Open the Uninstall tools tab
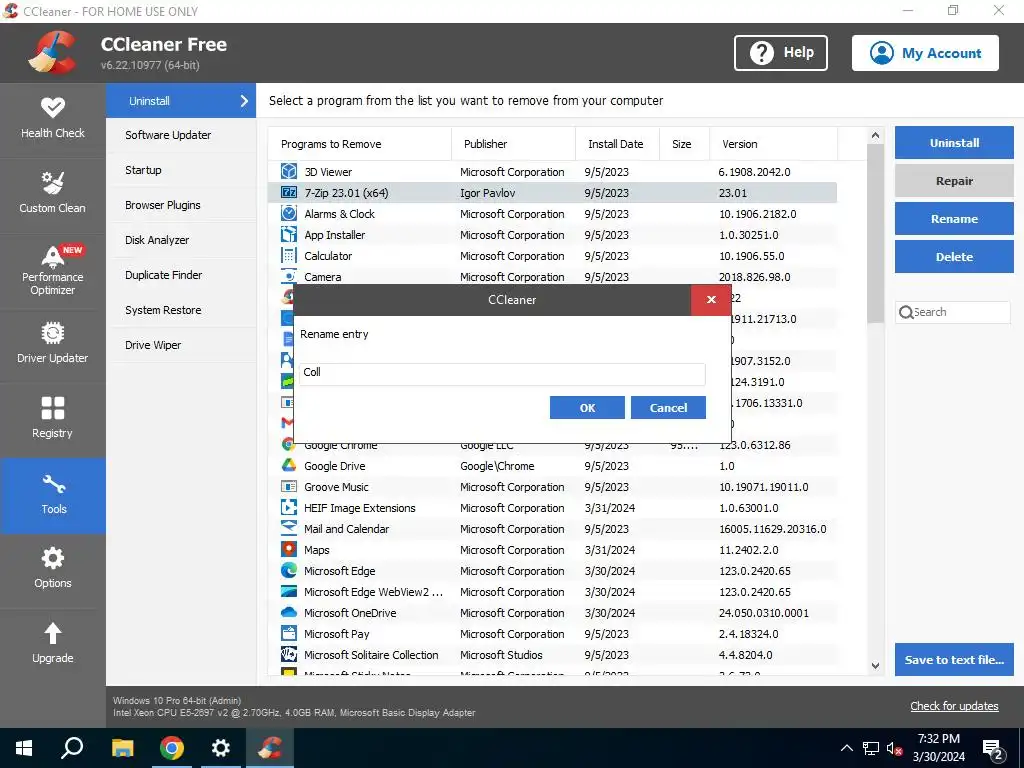This screenshot has width=1024, height=768. click(x=181, y=101)
